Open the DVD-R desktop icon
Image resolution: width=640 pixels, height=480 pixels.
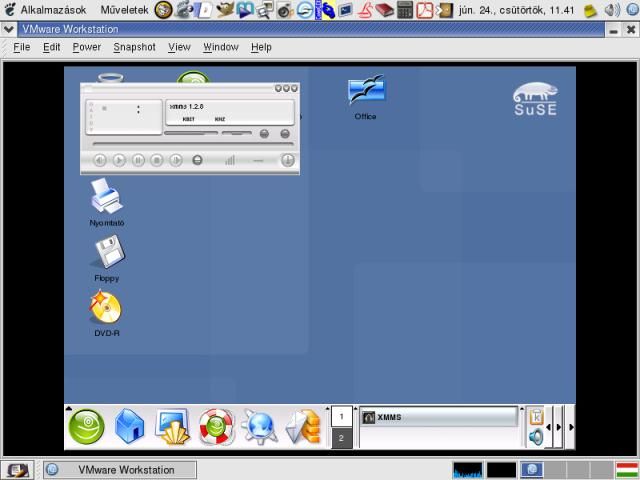[x=106, y=313]
